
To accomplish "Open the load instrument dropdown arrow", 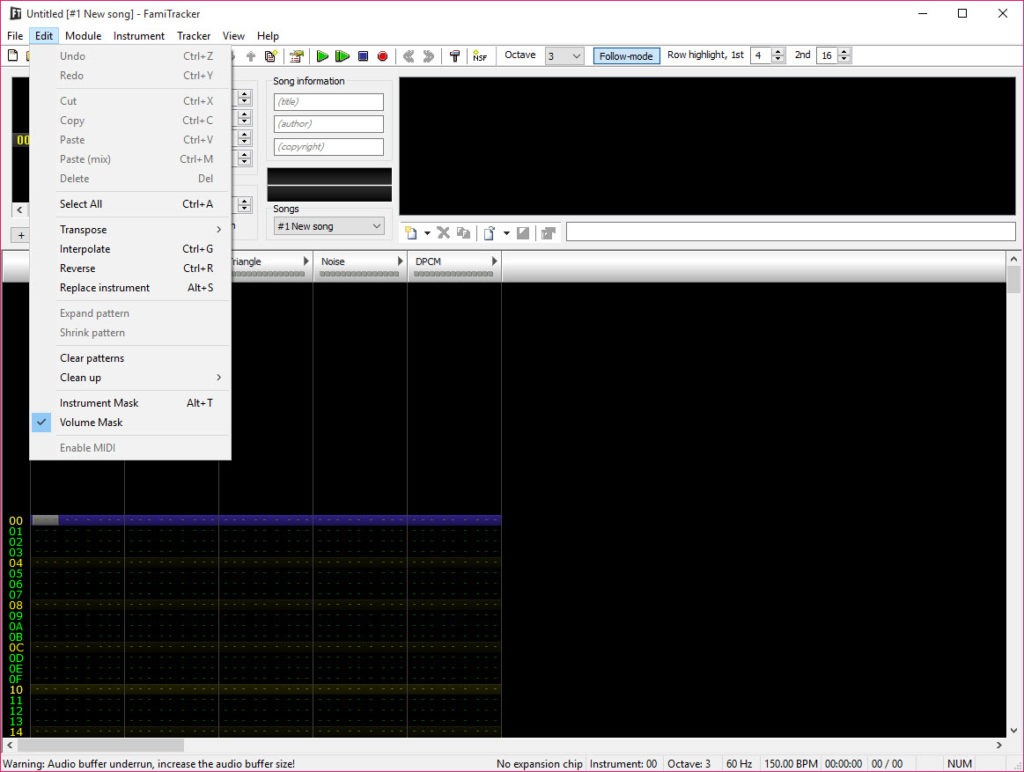I will pyautogui.click(x=506, y=233).
